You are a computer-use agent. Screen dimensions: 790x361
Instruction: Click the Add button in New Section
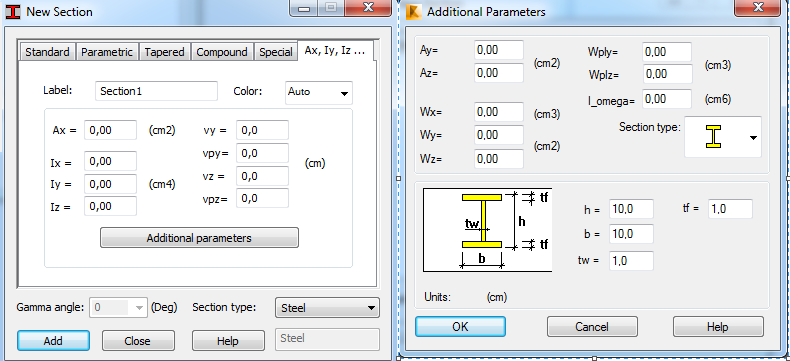pos(53,341)
